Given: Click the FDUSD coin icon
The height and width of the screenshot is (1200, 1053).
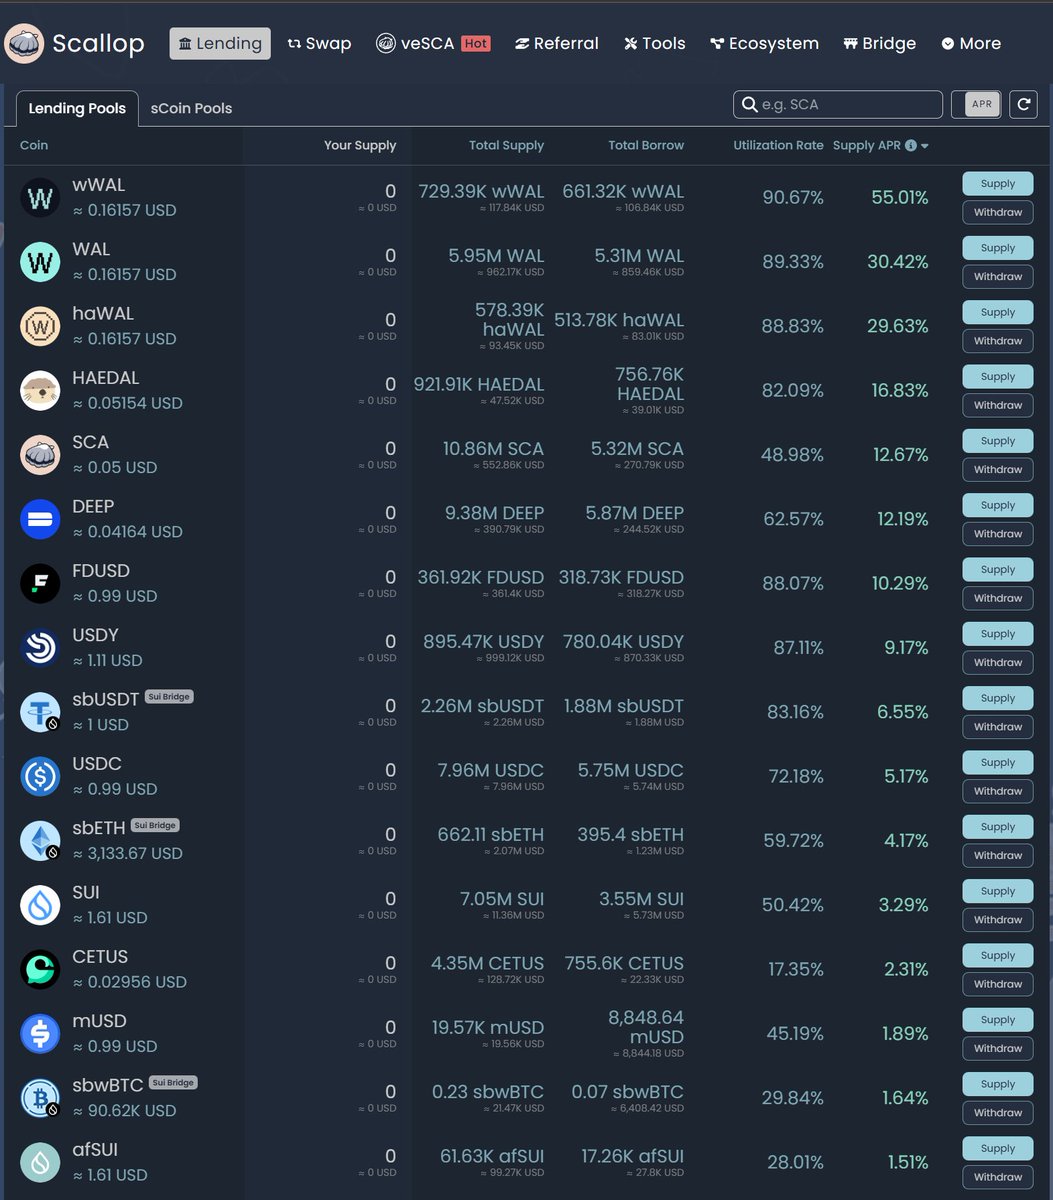Looking at the screenshot, I should [40, 583].
